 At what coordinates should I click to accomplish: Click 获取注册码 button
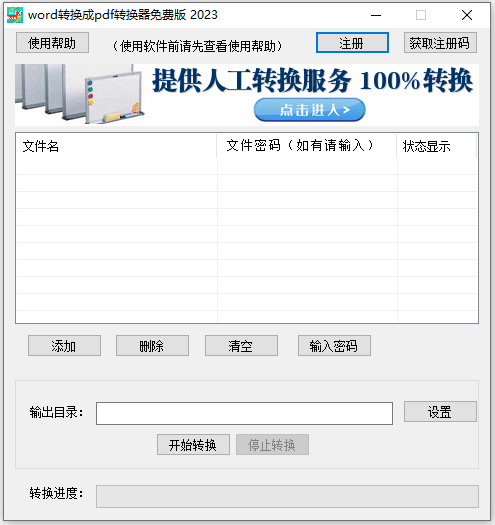tap(440, 43)
